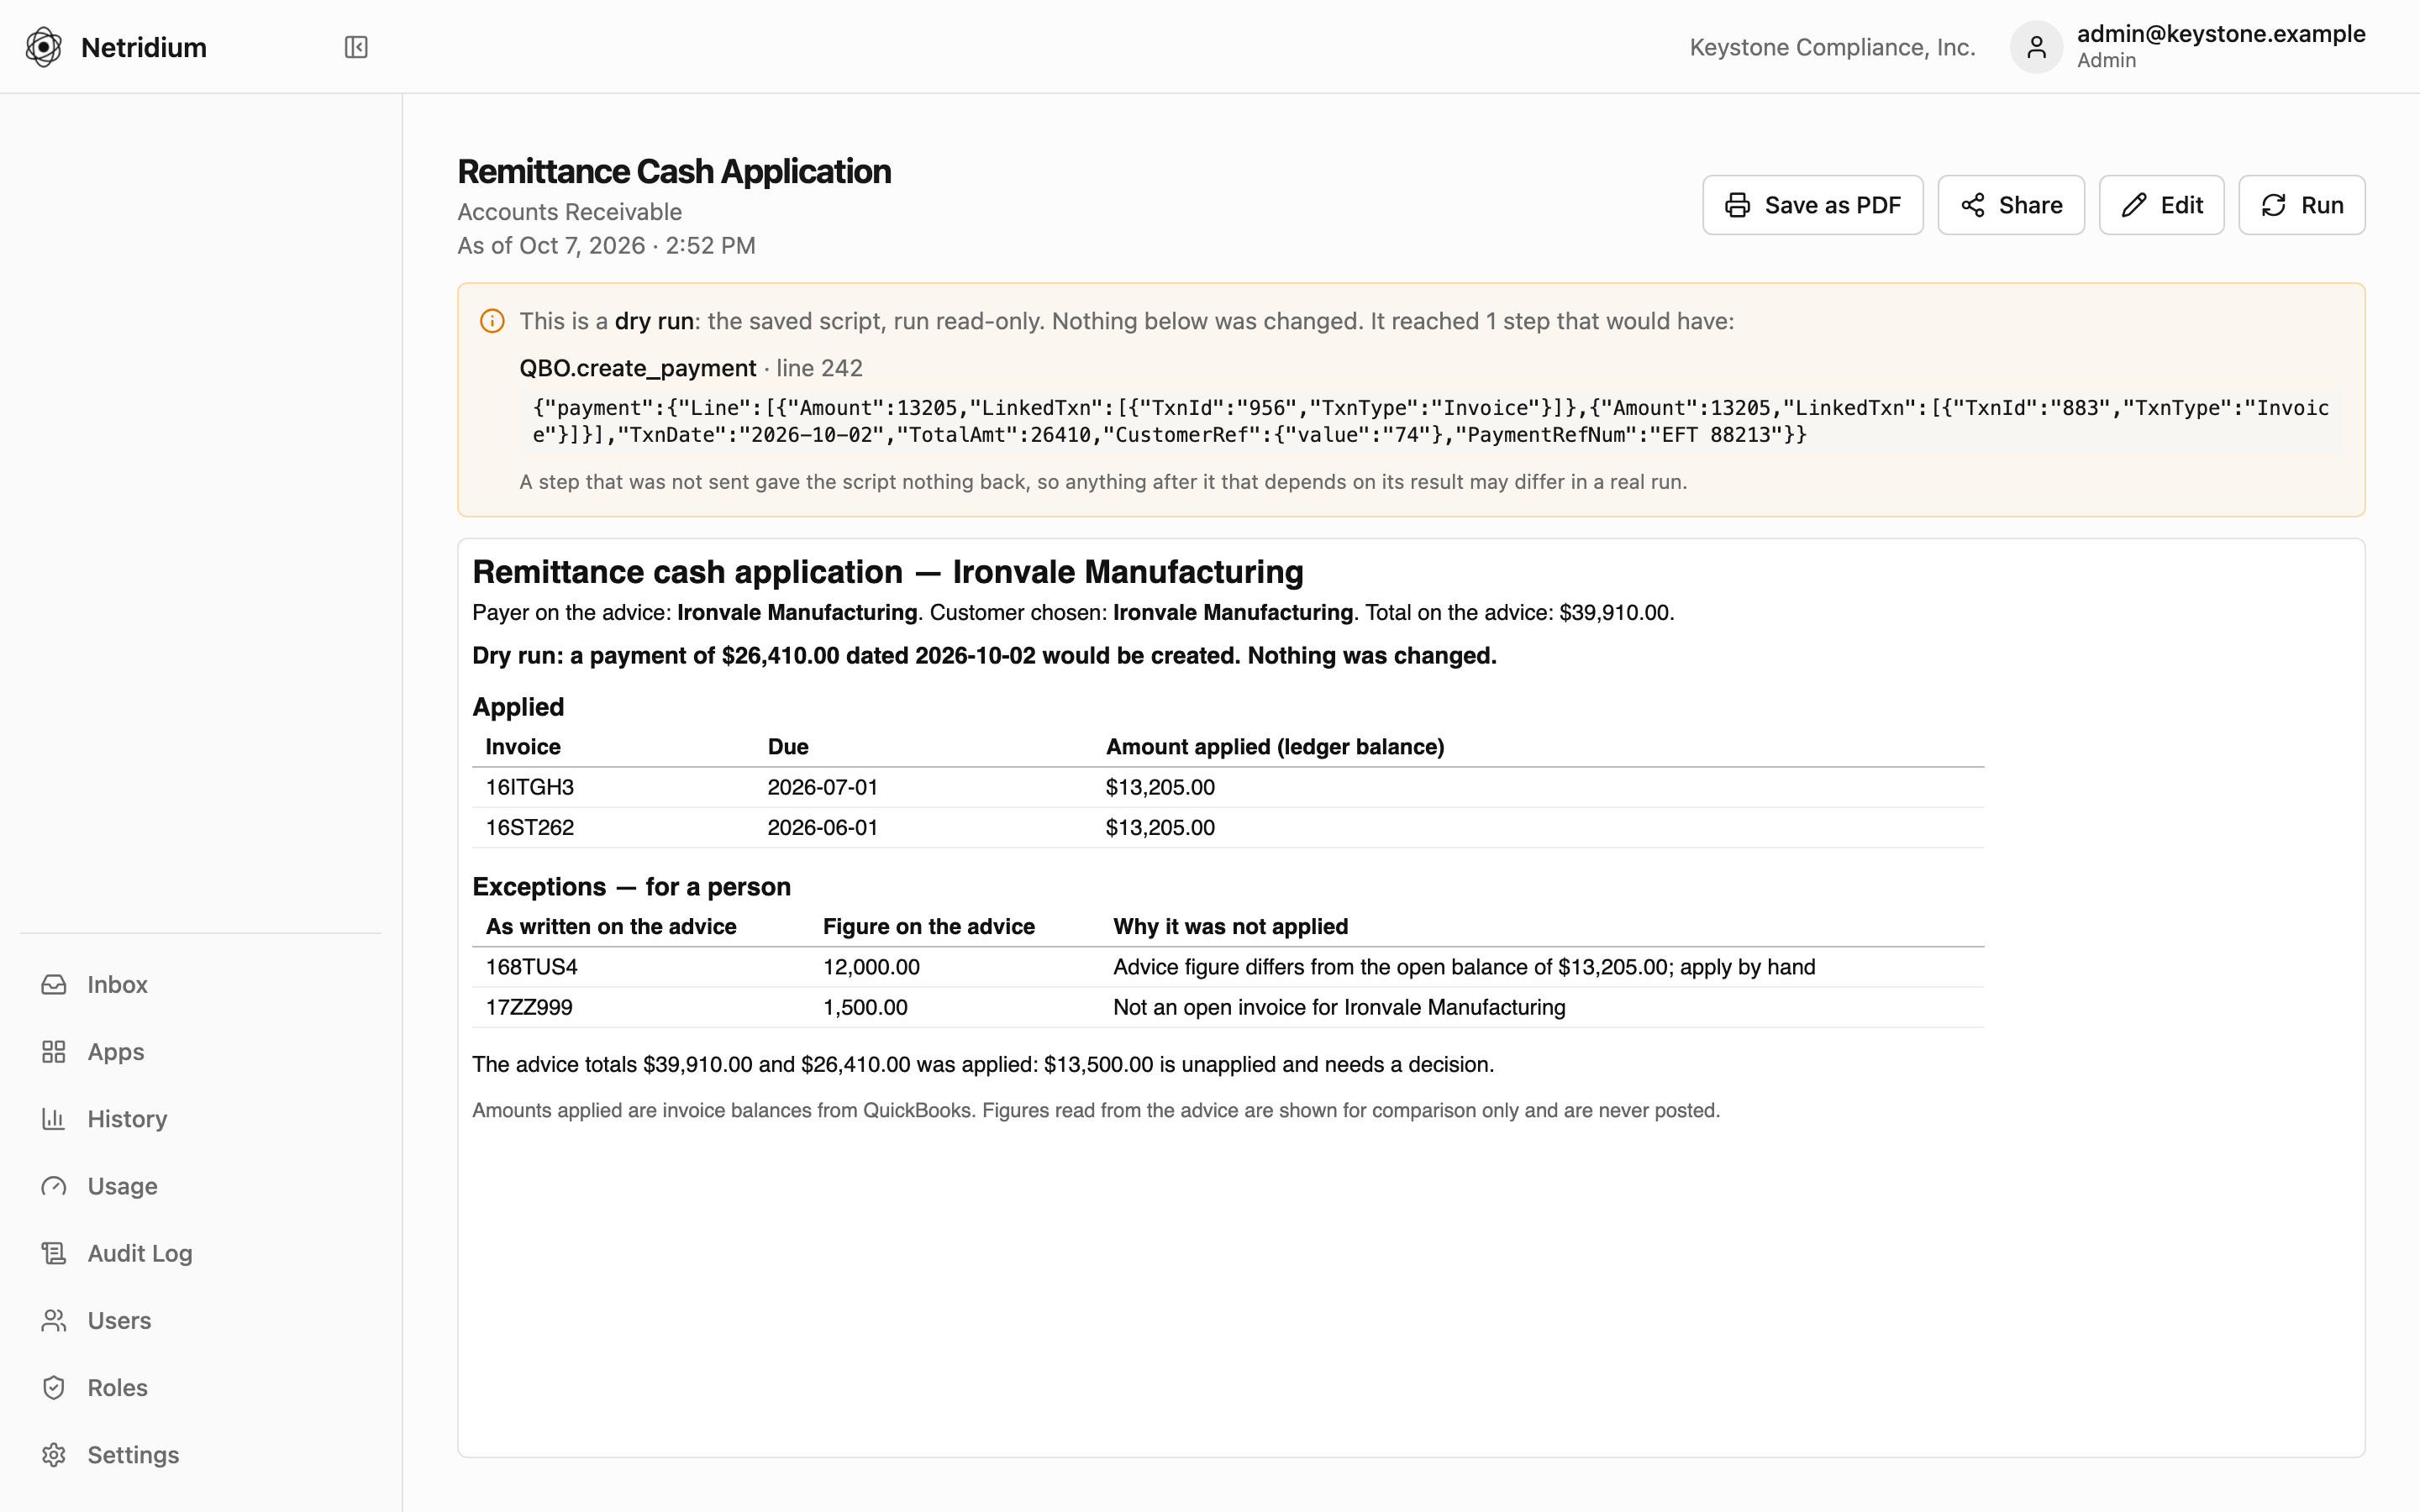Image resolution: width=2420 pixels, height=1512 pixels.
Task: Run the script for real
Action: [x=2301, y=205]
